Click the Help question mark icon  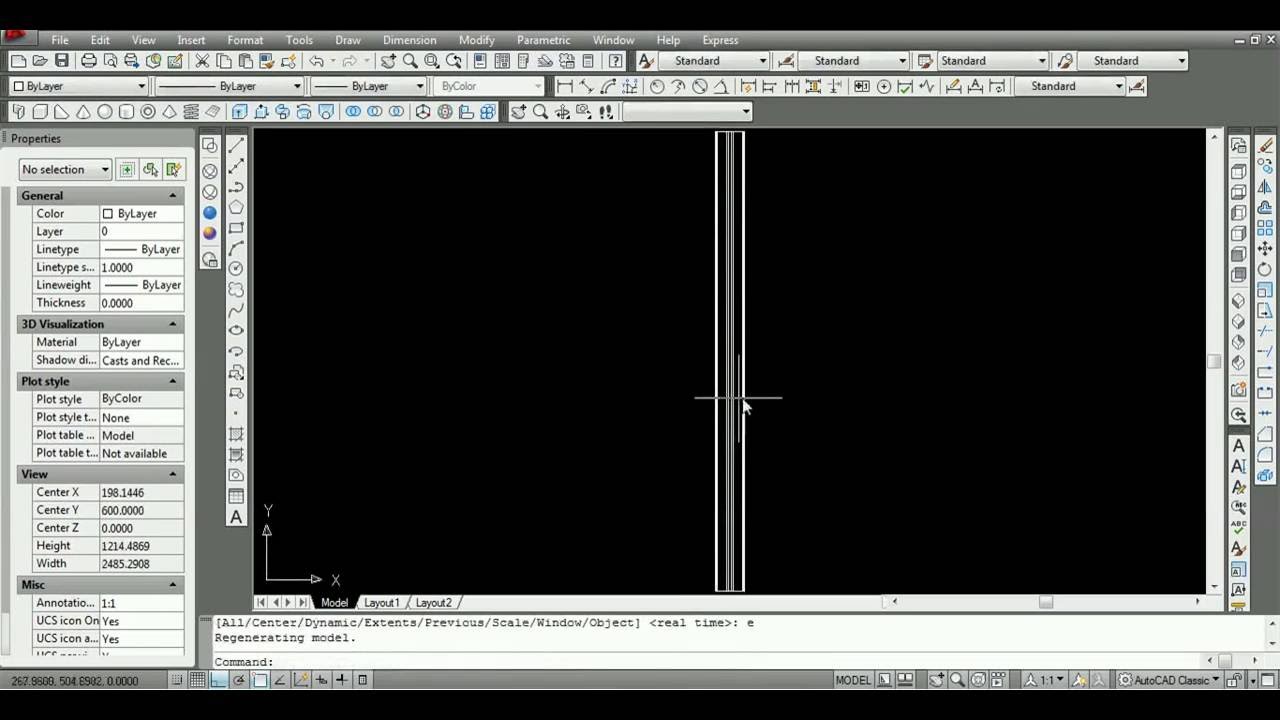616,61
